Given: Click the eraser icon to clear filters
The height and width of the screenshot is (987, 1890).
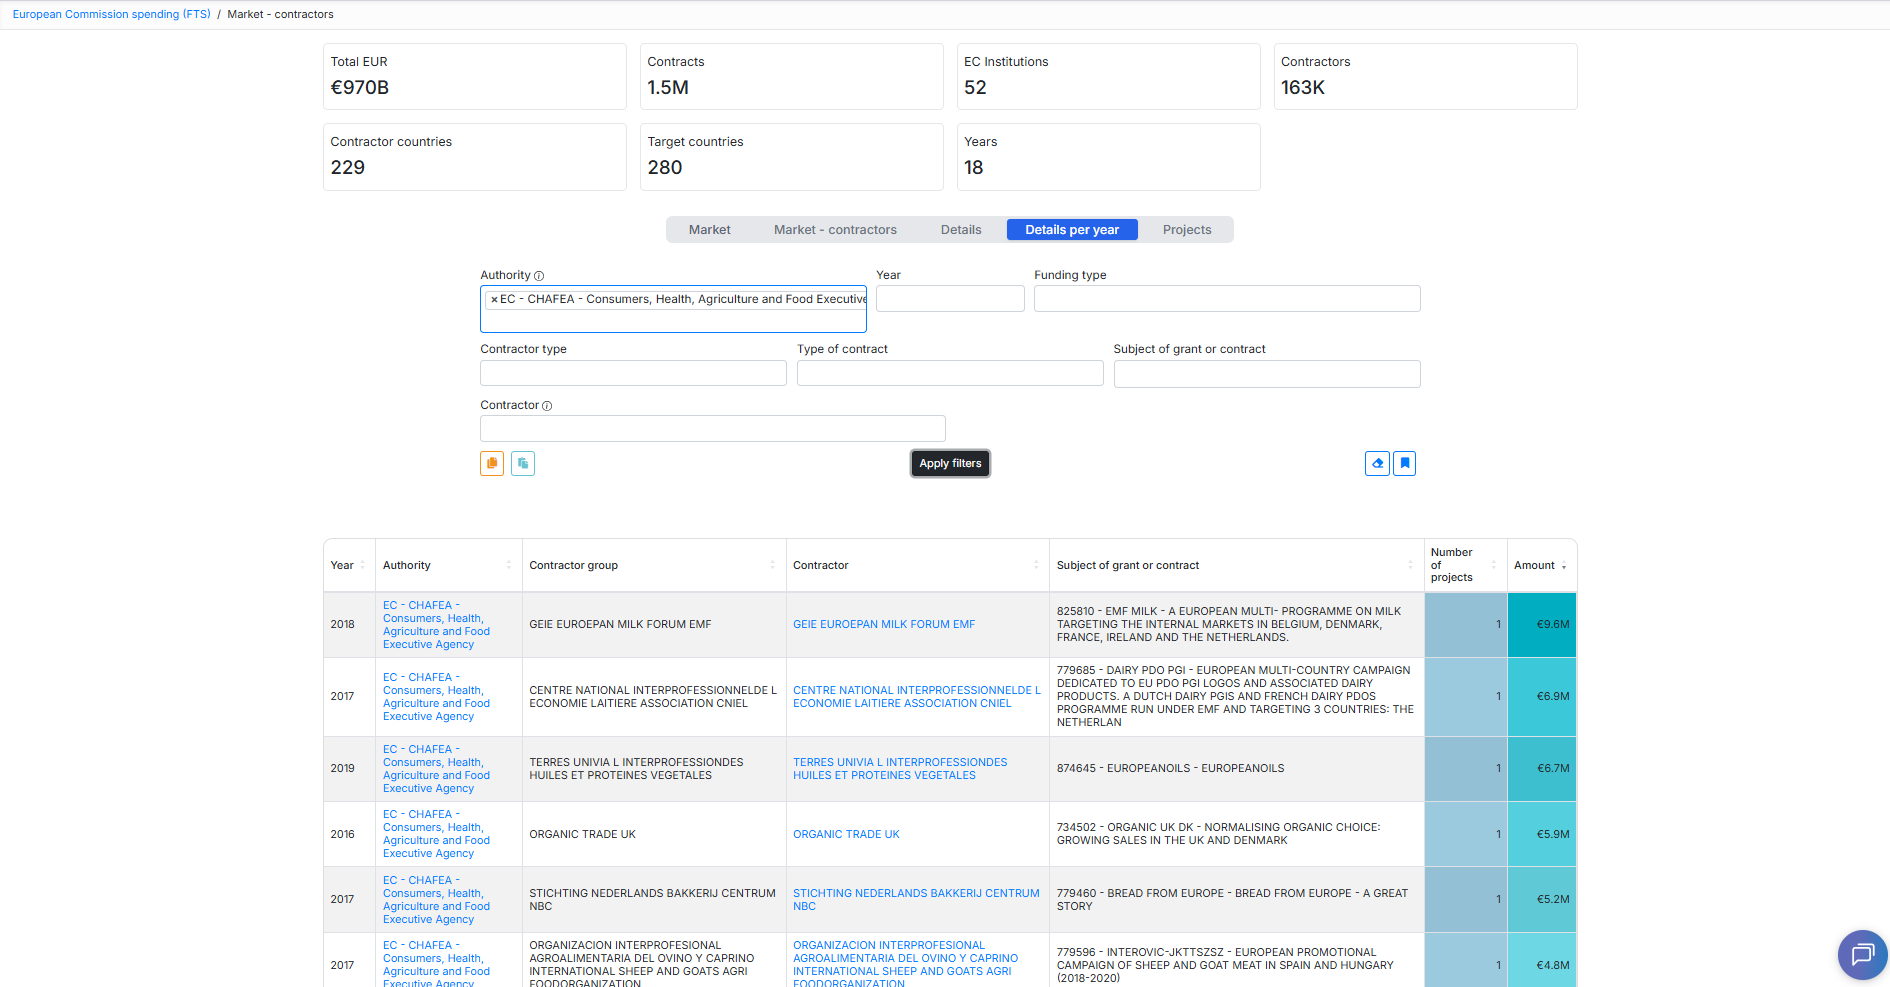Looking at the screenshot, I should coord(1377,463).
